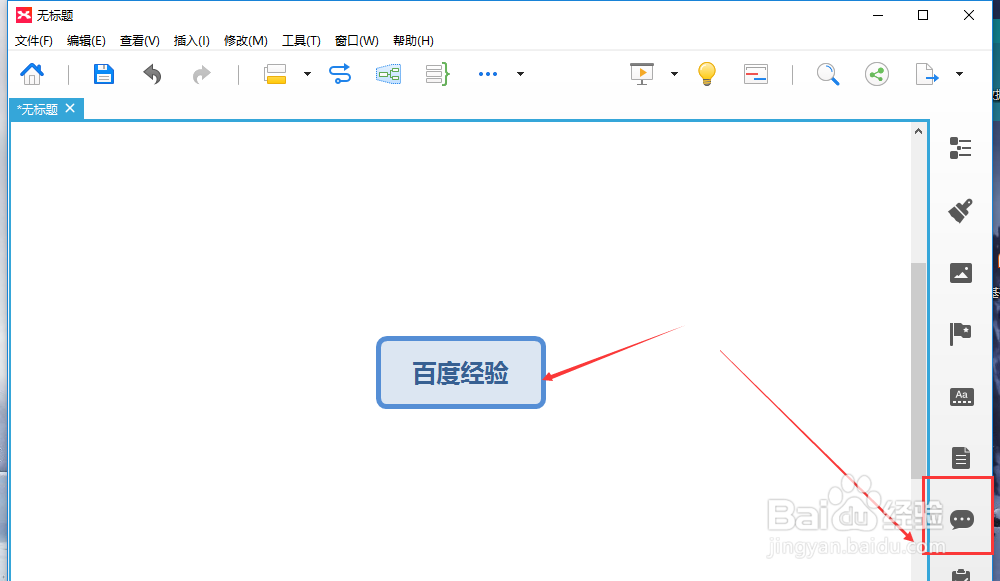Viewport: 1000px width, 581px height.
Task: Open the Comments speech bubble panel
Action: click(x=962, y=519)
